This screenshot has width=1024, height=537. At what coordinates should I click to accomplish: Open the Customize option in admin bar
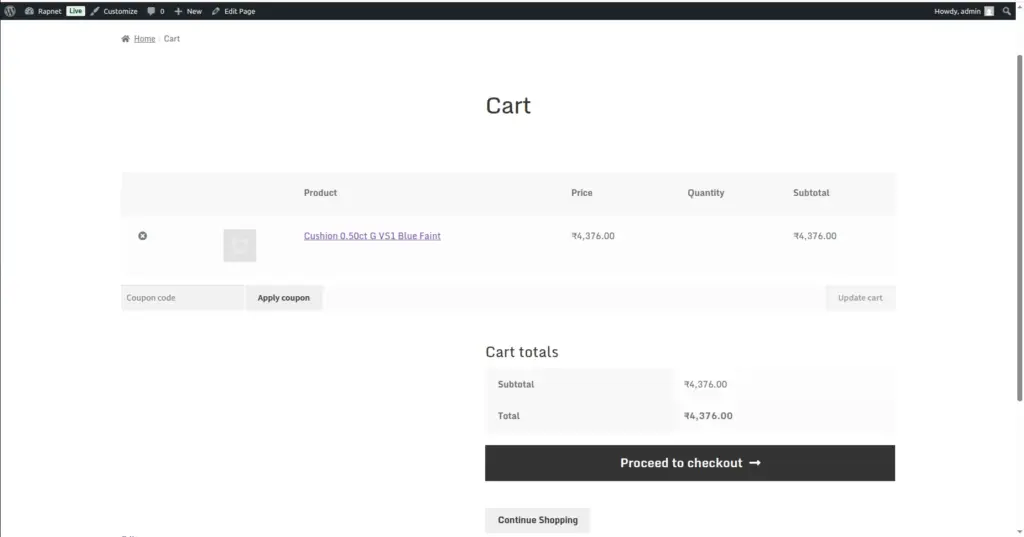tap(114, 11)
